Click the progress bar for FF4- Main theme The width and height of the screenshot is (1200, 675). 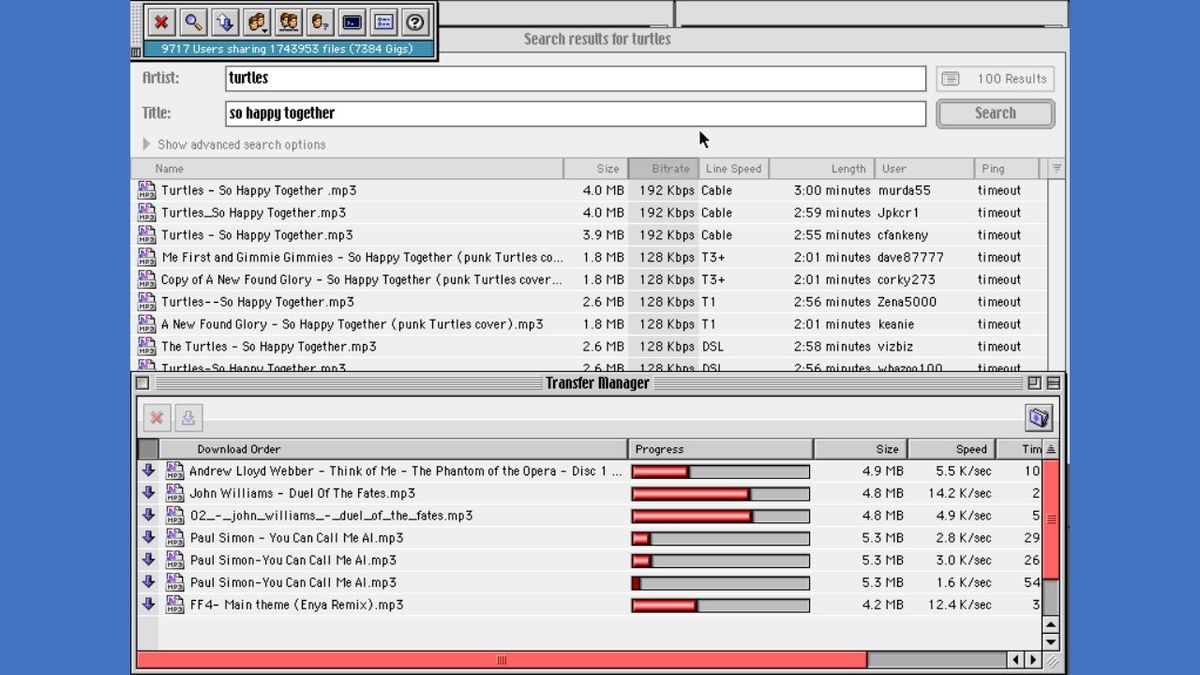coord(720,605)
